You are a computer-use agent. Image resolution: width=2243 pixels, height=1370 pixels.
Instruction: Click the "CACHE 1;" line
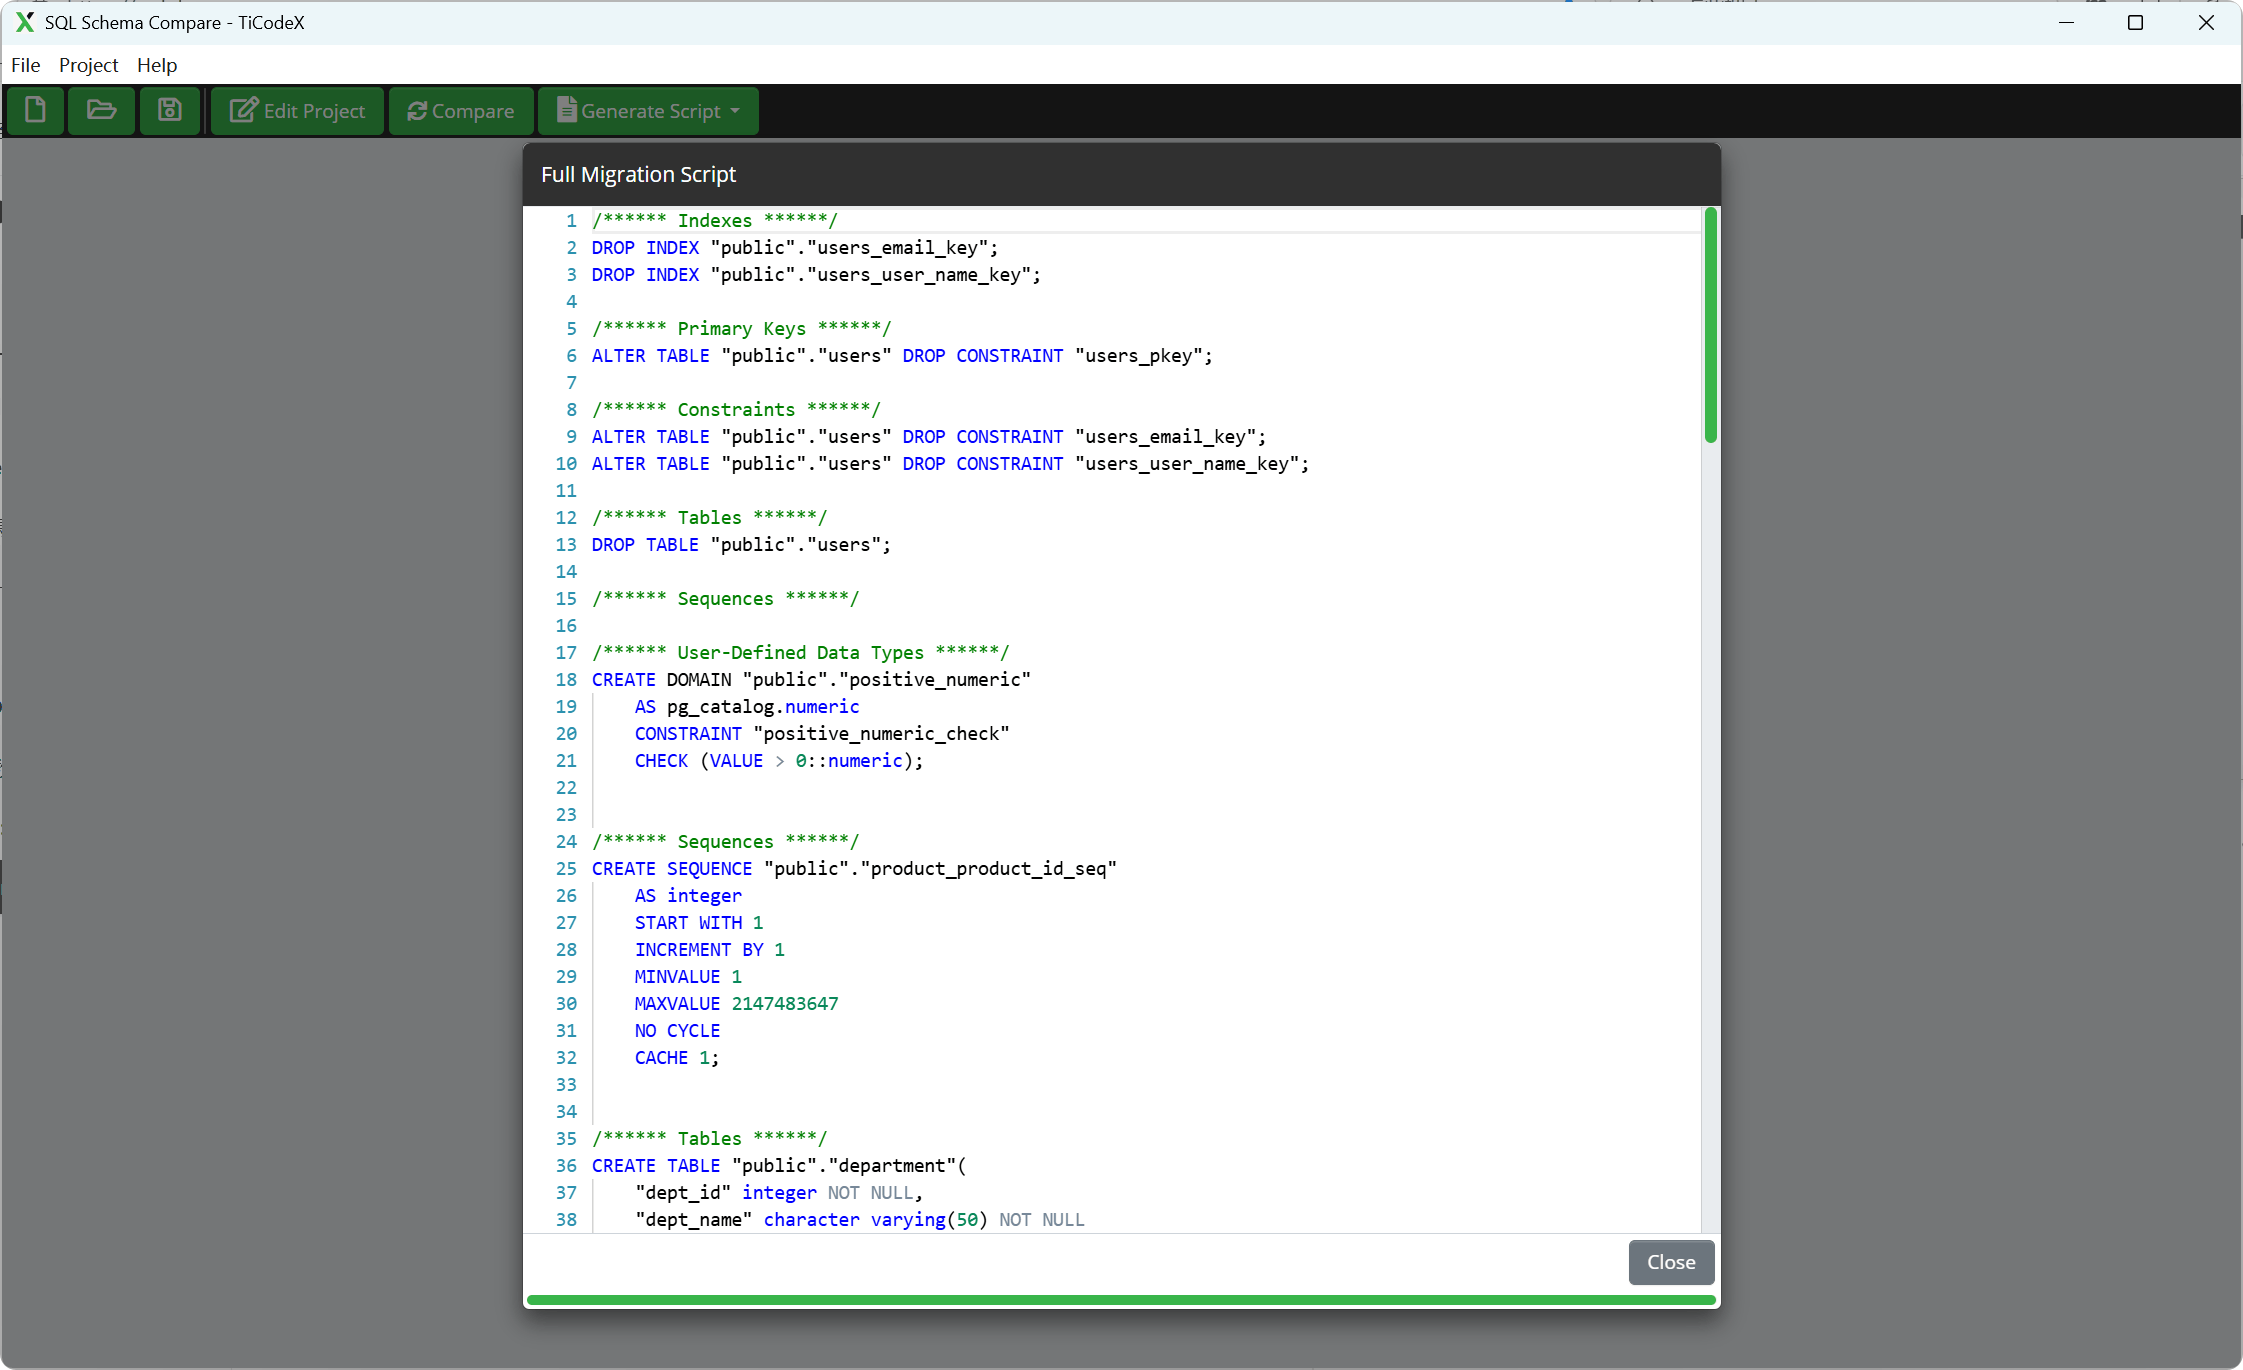tap(677, 1057)
